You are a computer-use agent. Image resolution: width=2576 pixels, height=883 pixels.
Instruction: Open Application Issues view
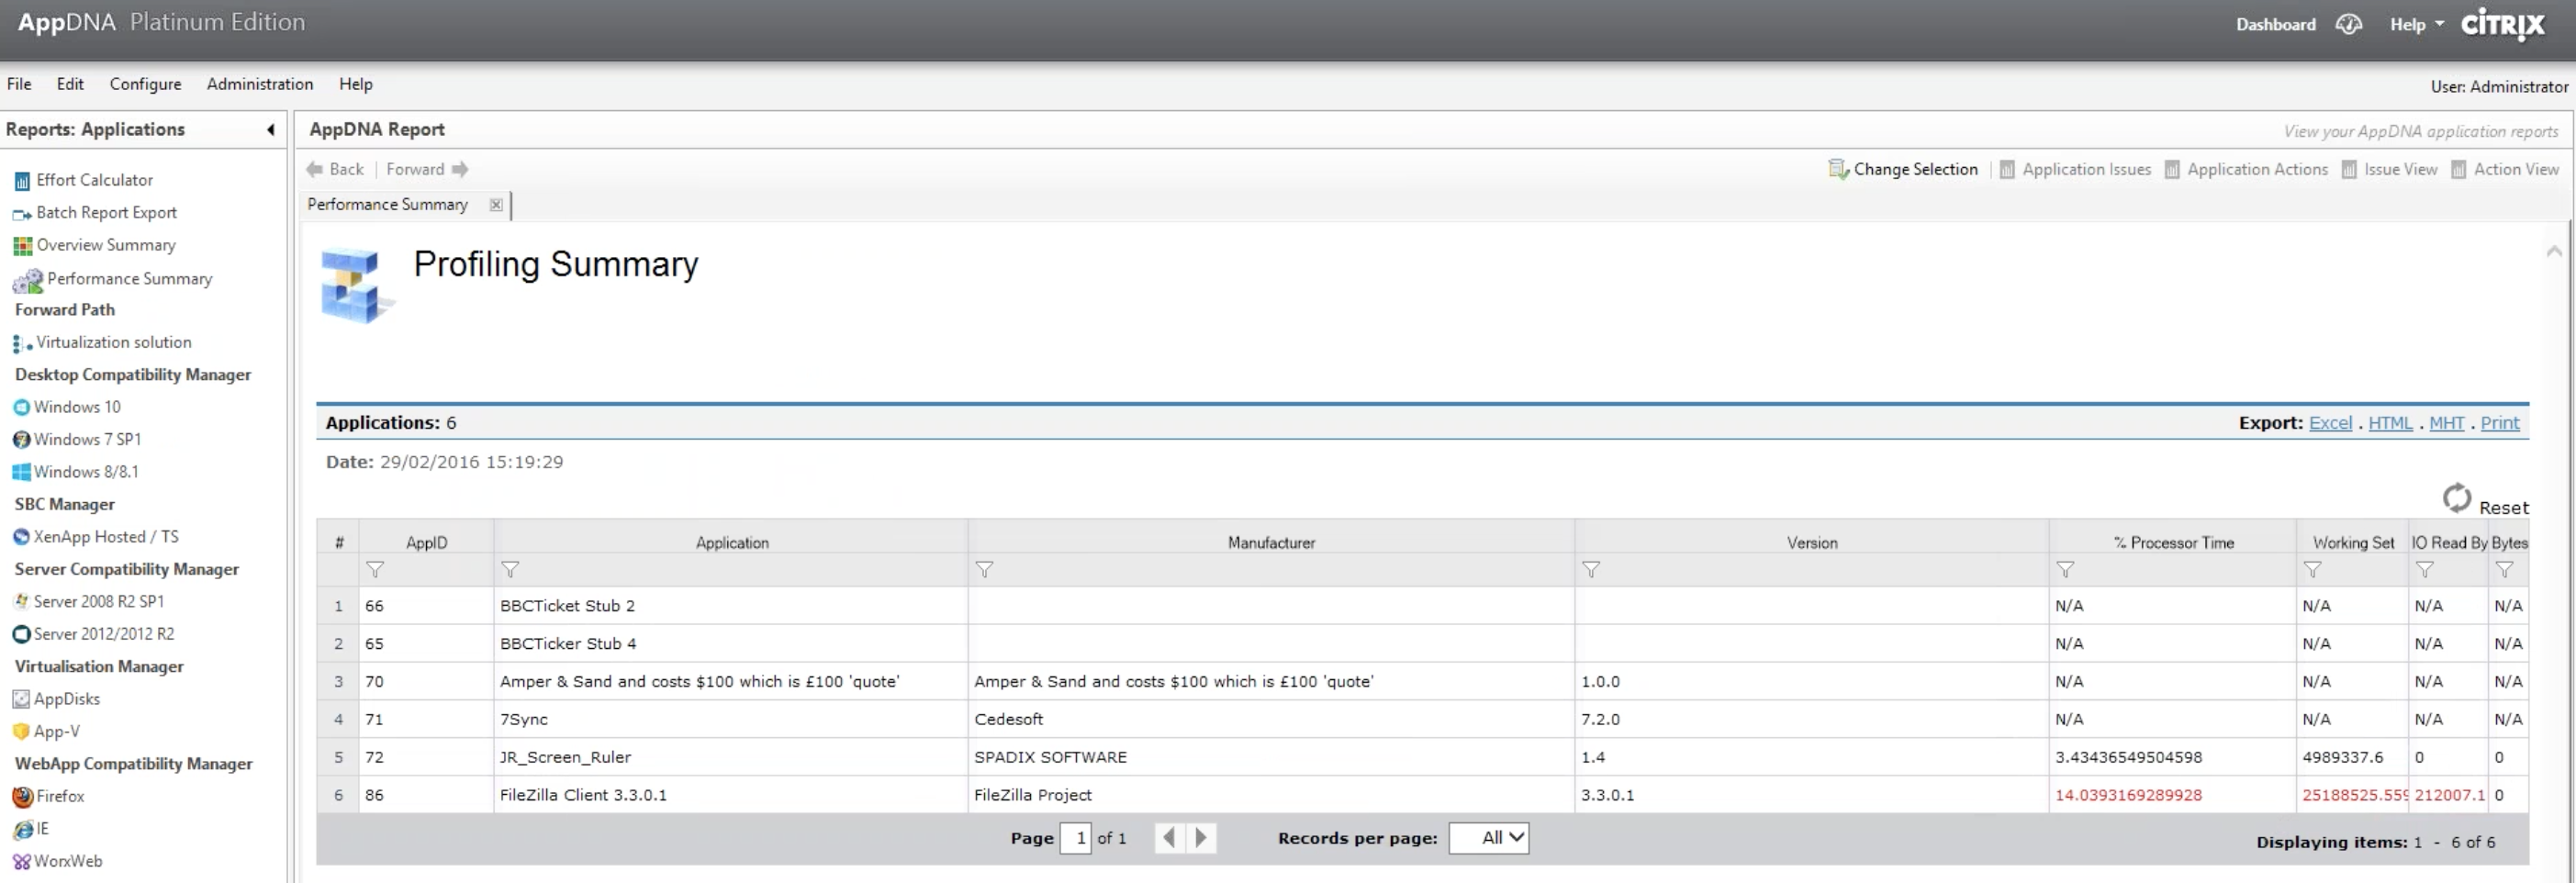2075,170
